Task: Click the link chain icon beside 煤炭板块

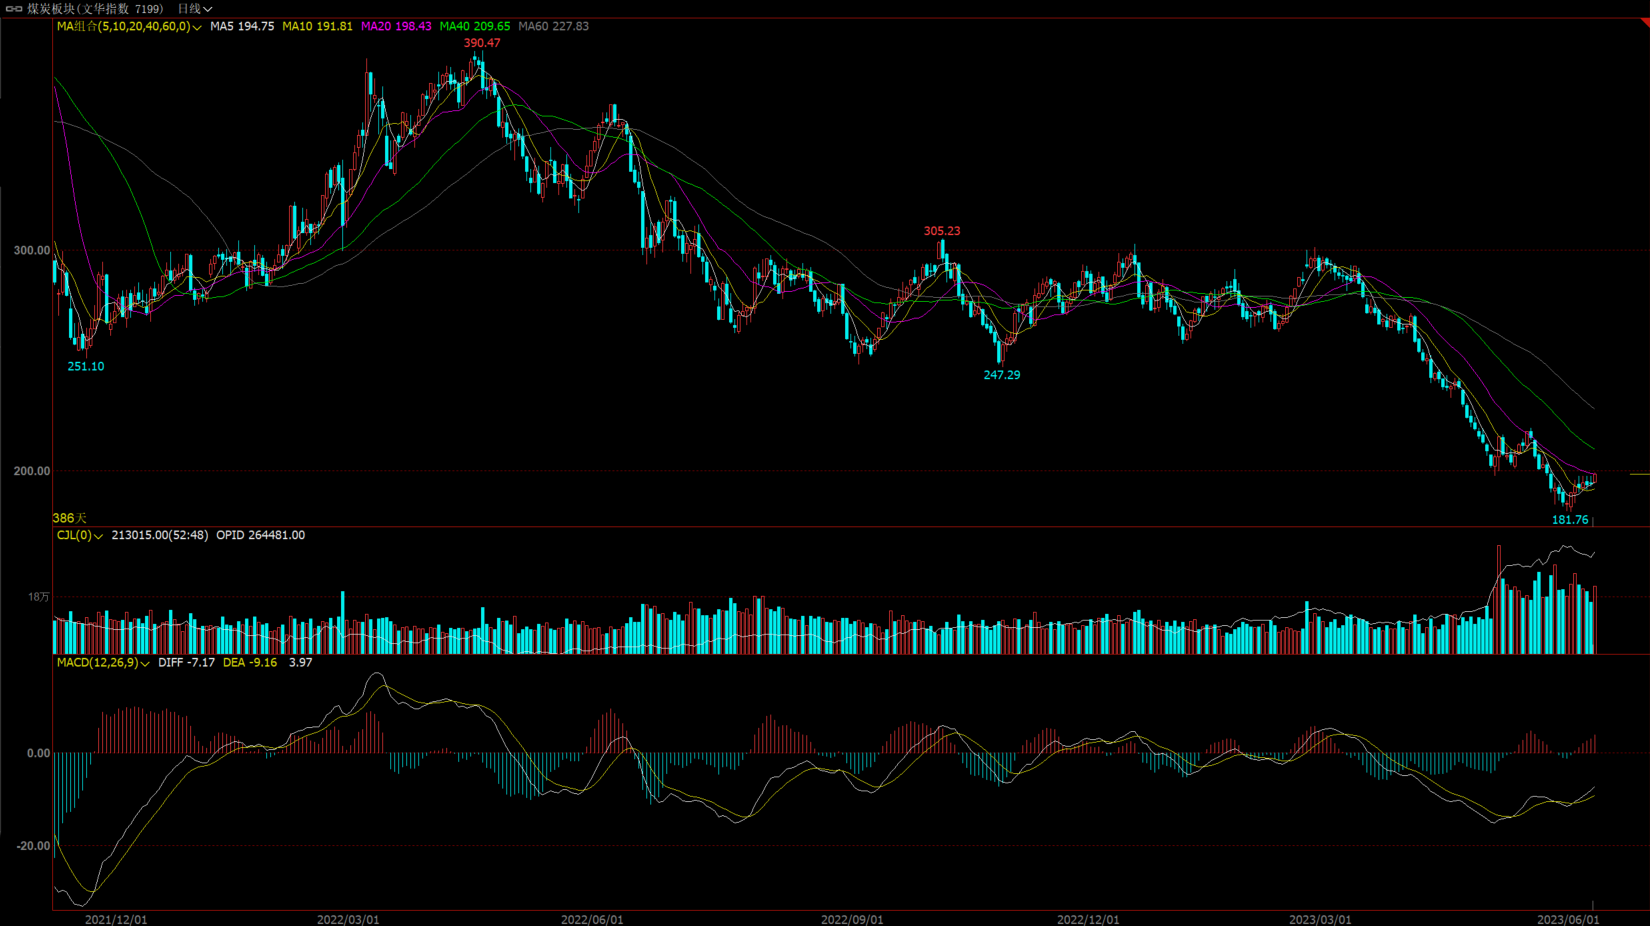Action: [14, 9]
